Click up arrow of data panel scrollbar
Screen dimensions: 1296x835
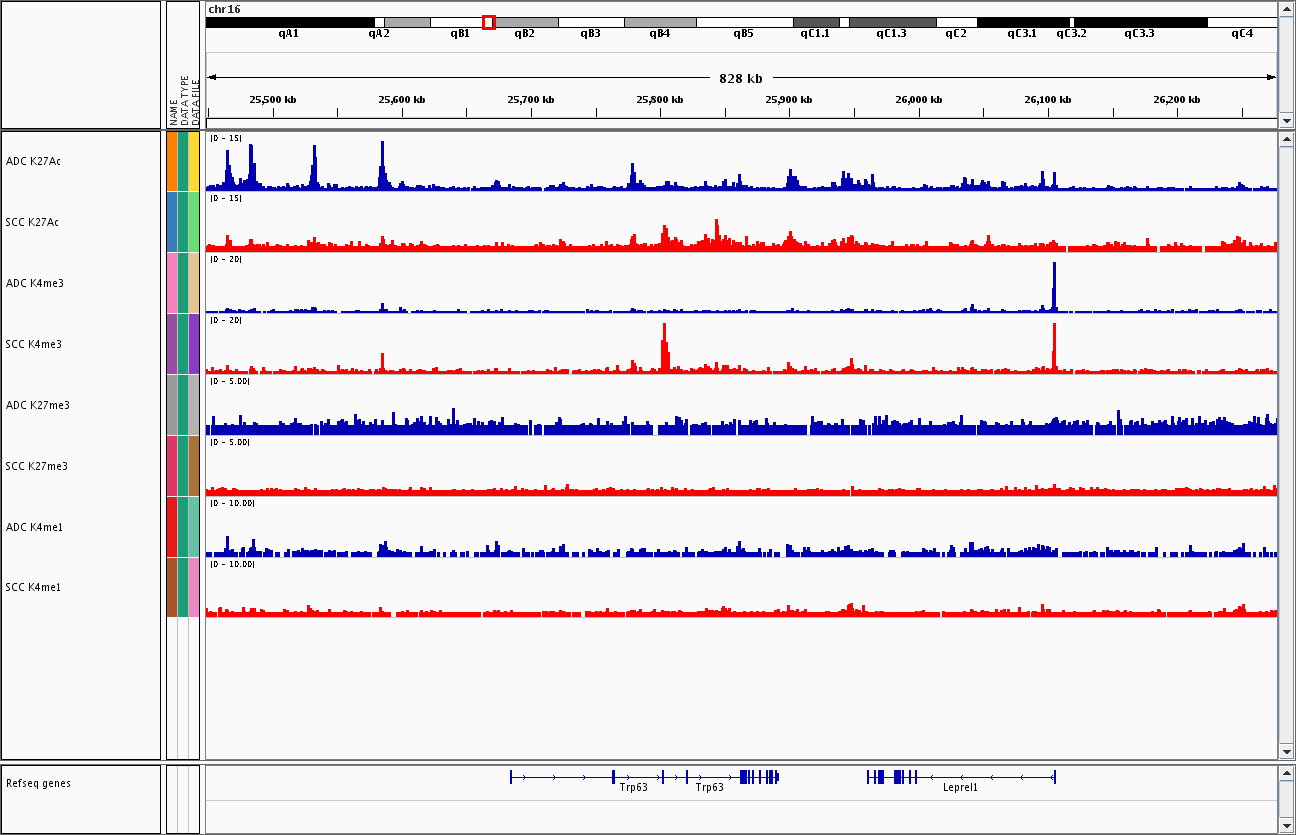(x=1286, y=140)
